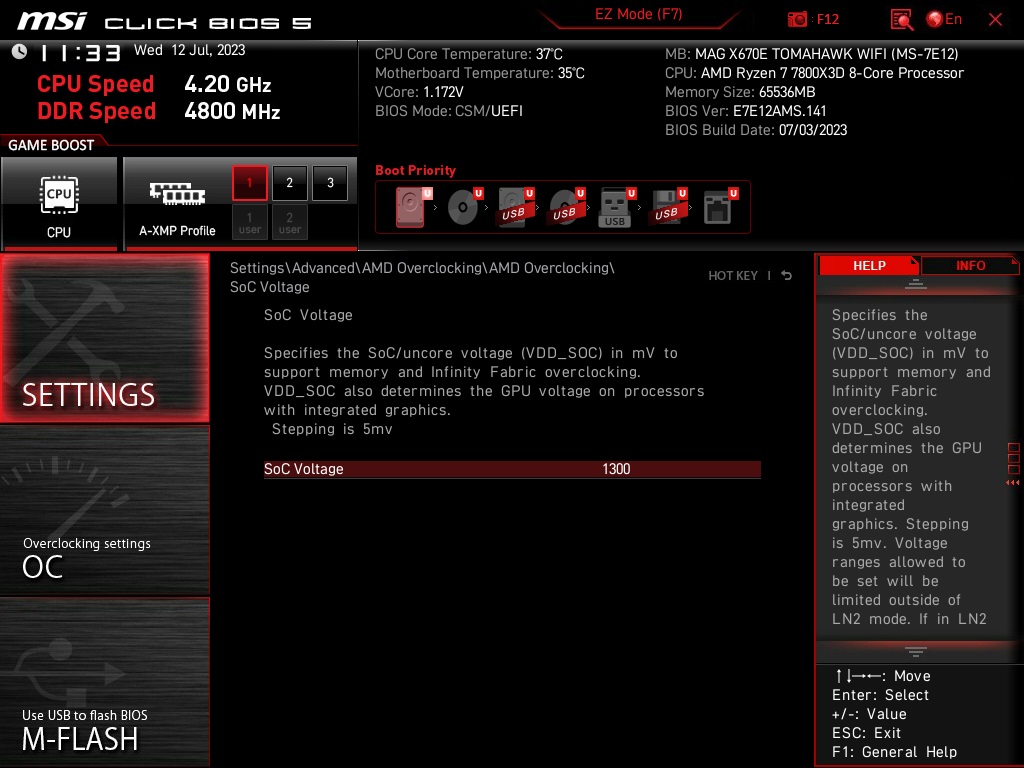Toggle the CPU Game Boost button
The height and width of the screenshot is (768, 1024).
coord(59,204)
